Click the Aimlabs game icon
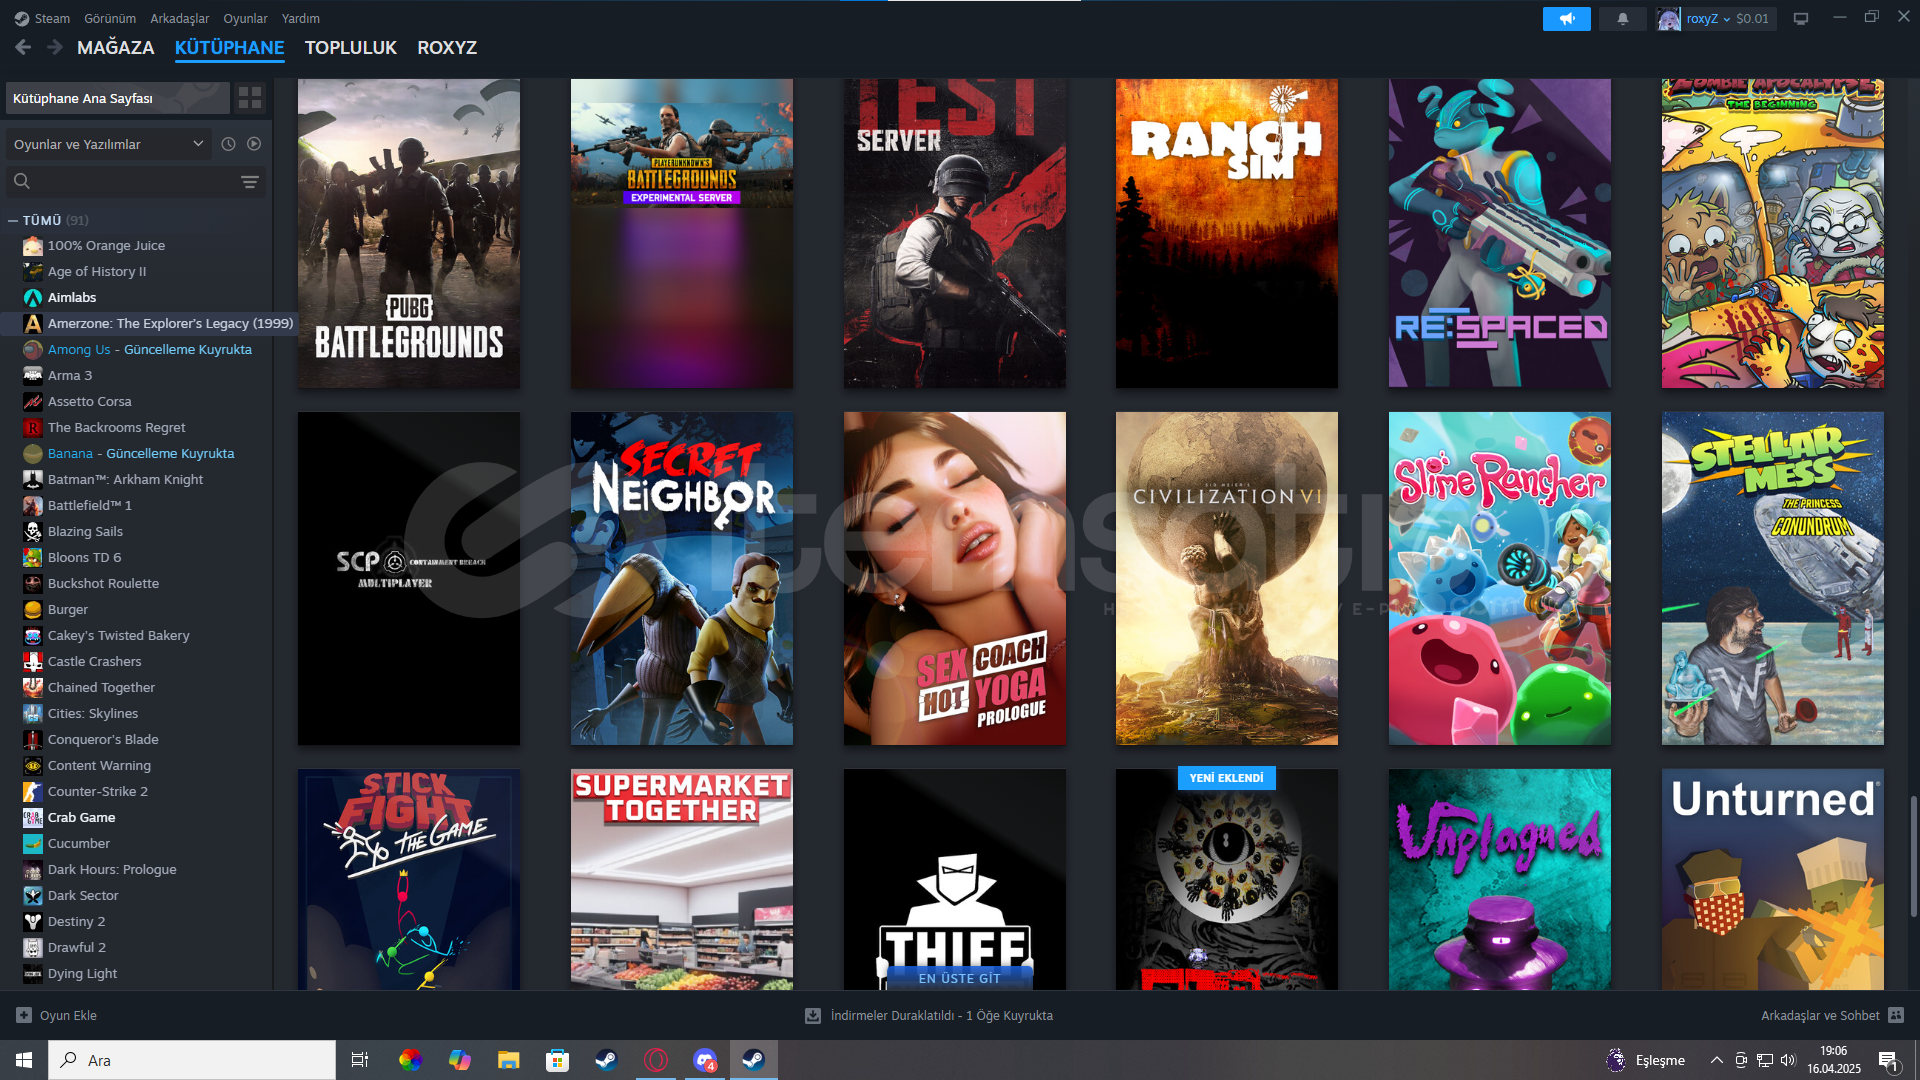The height and width of the screenshot is (1080, 1920). tap(33, 297)
